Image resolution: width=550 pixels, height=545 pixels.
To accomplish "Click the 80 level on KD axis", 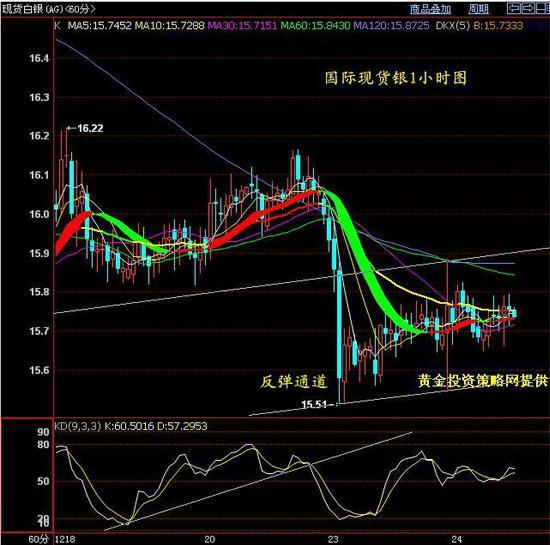I will pos(43,445).
